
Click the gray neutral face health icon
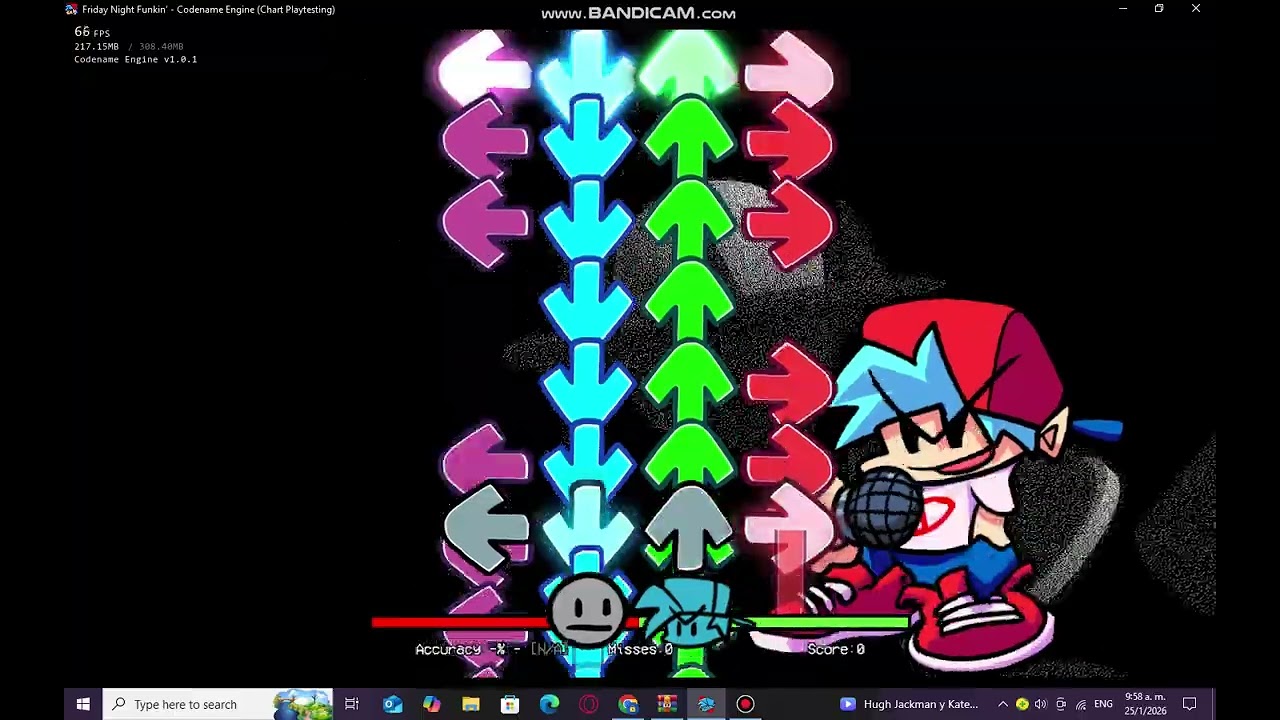[x=587, y=608]
